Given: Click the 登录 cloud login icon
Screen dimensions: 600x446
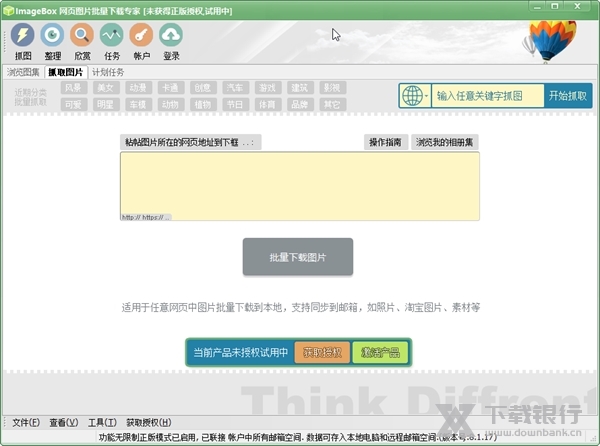Looking at the screenshot, I should click(171, 42).
